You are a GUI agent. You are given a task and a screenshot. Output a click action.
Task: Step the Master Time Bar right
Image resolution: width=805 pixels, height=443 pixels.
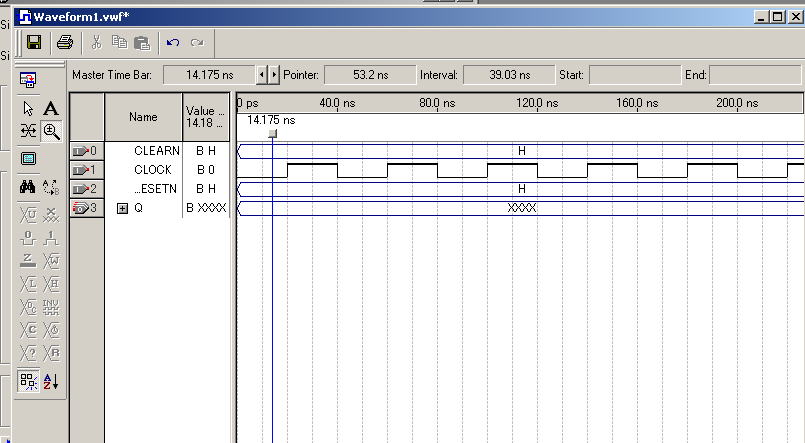tap(274, 75)
